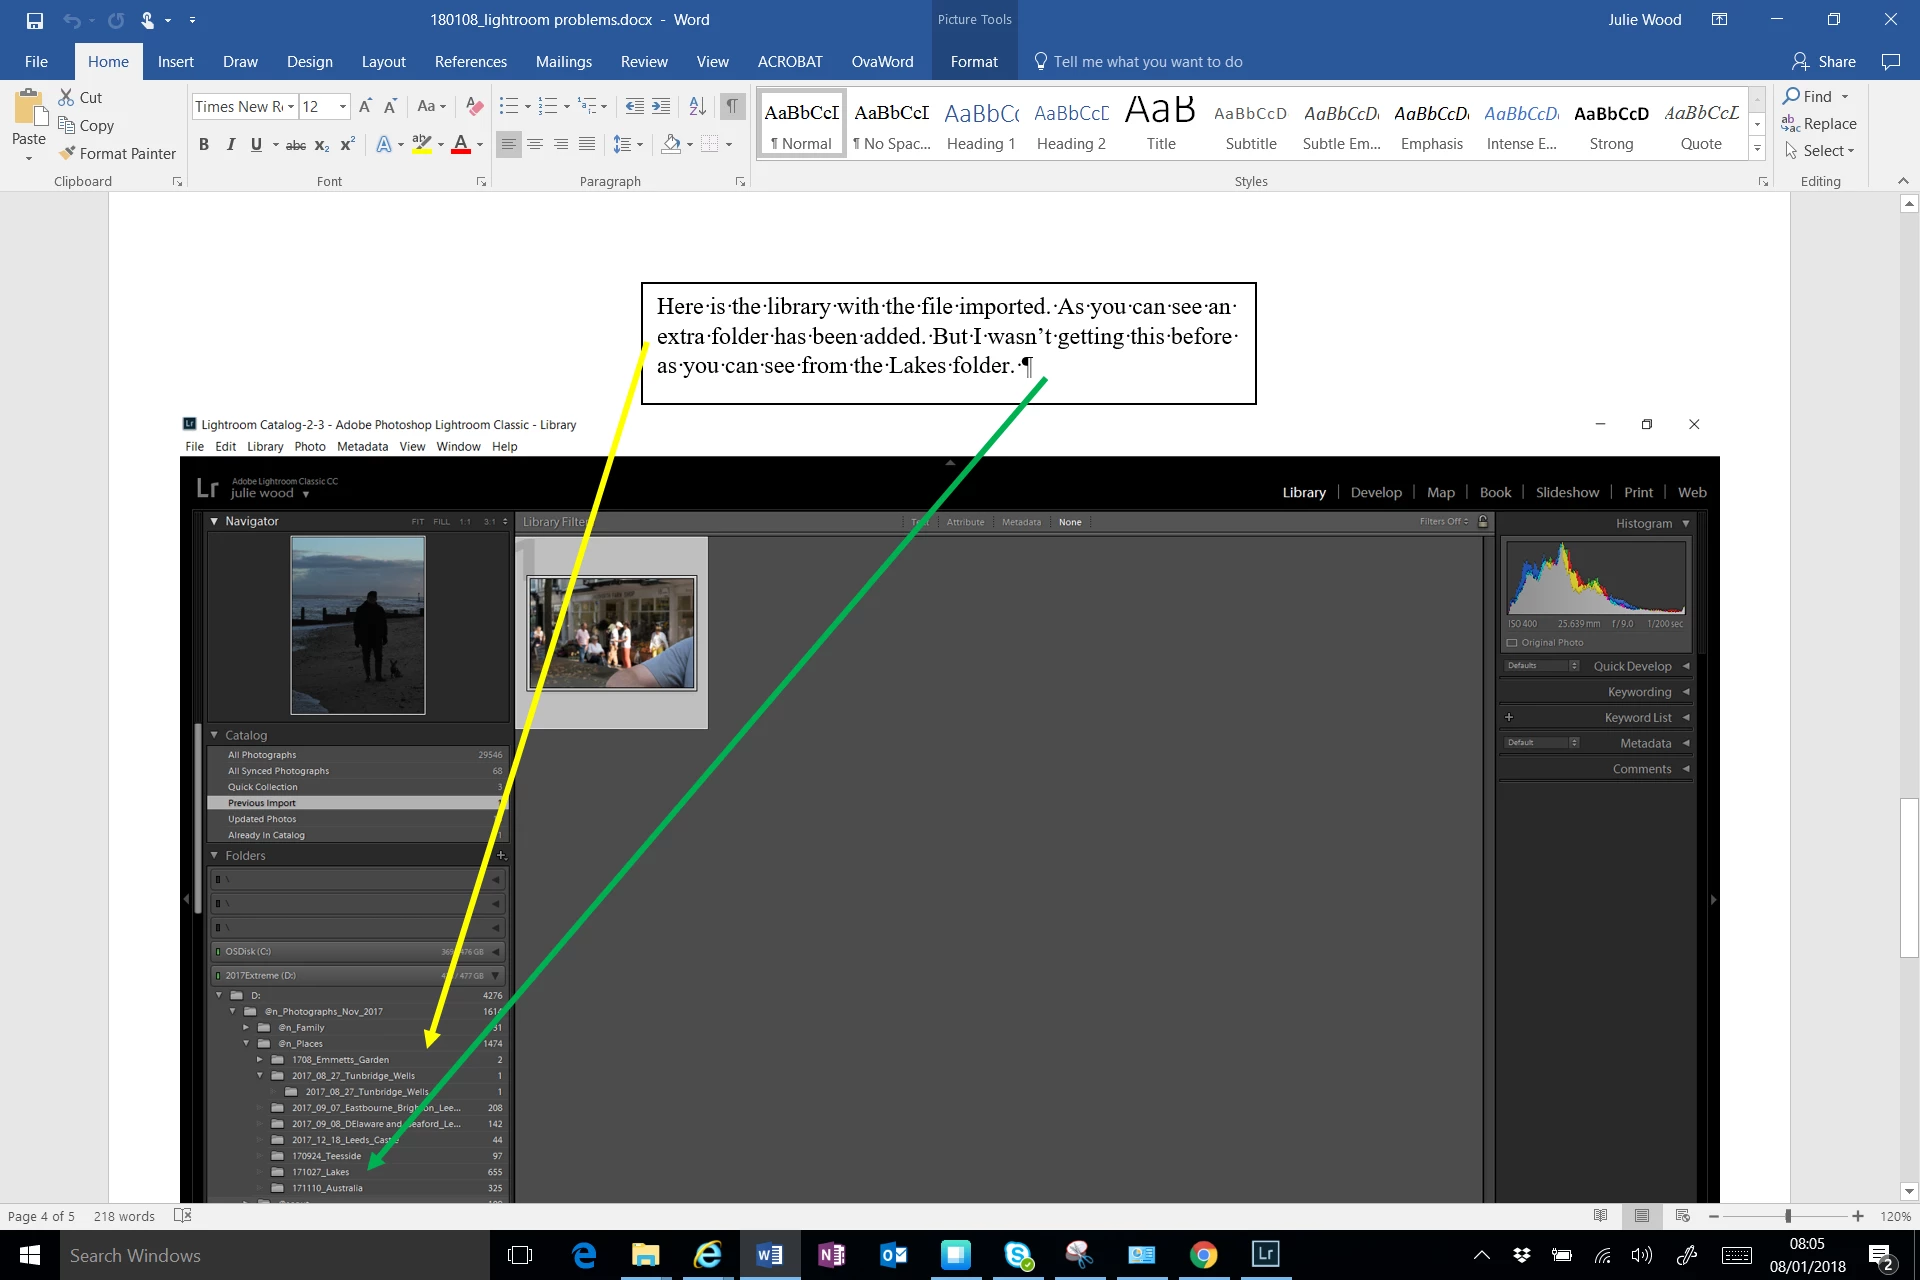Apply bullet list formatting
Screen dimensions: 1920x1280
(x=509, y=106)
